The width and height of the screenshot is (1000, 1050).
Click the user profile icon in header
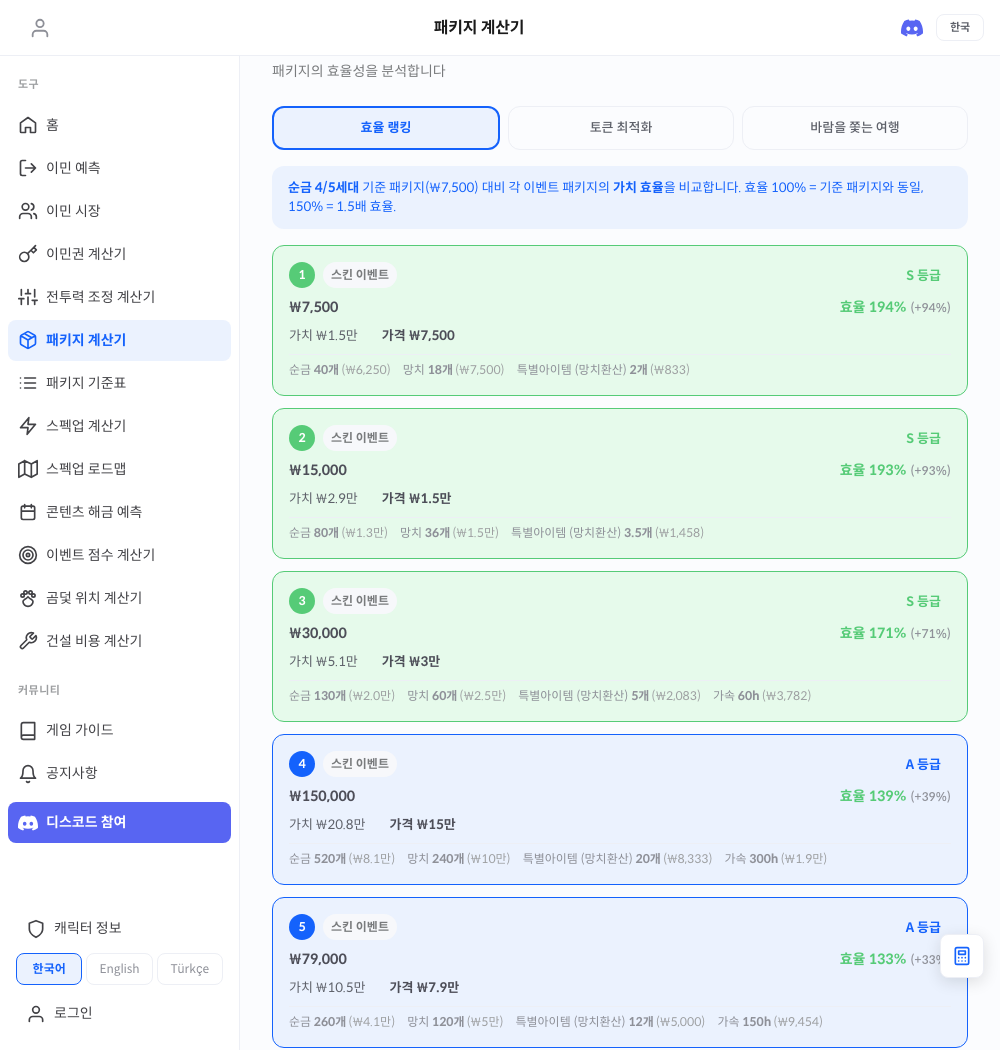pos(40,27)
